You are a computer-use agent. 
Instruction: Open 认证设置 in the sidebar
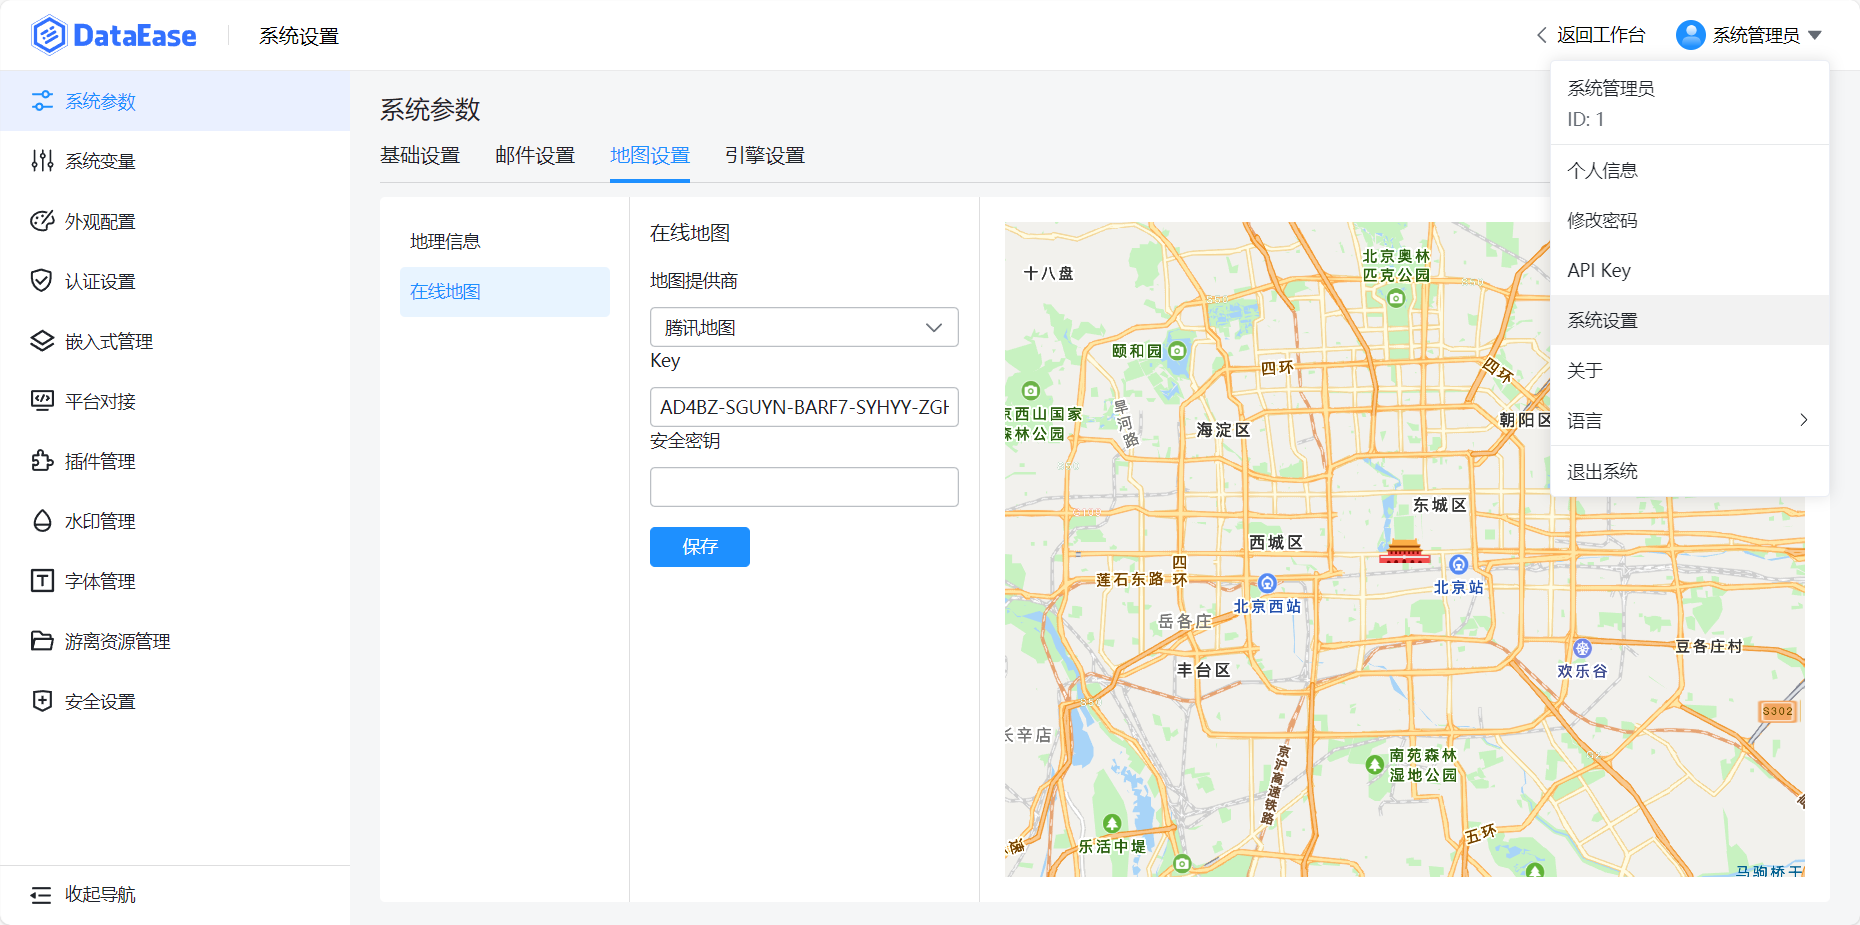click(x=175, y=281)
